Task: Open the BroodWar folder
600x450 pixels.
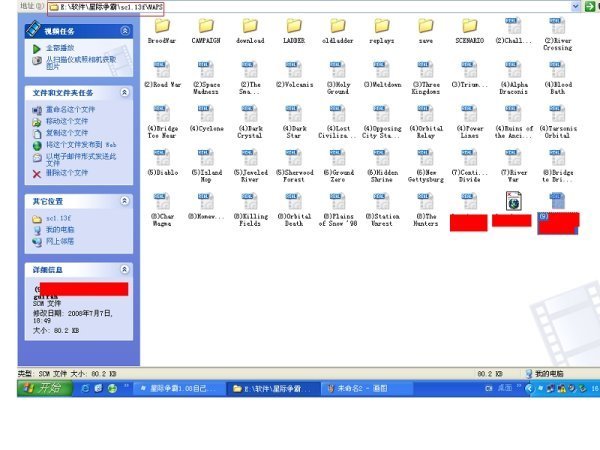Action: (162, 31)
